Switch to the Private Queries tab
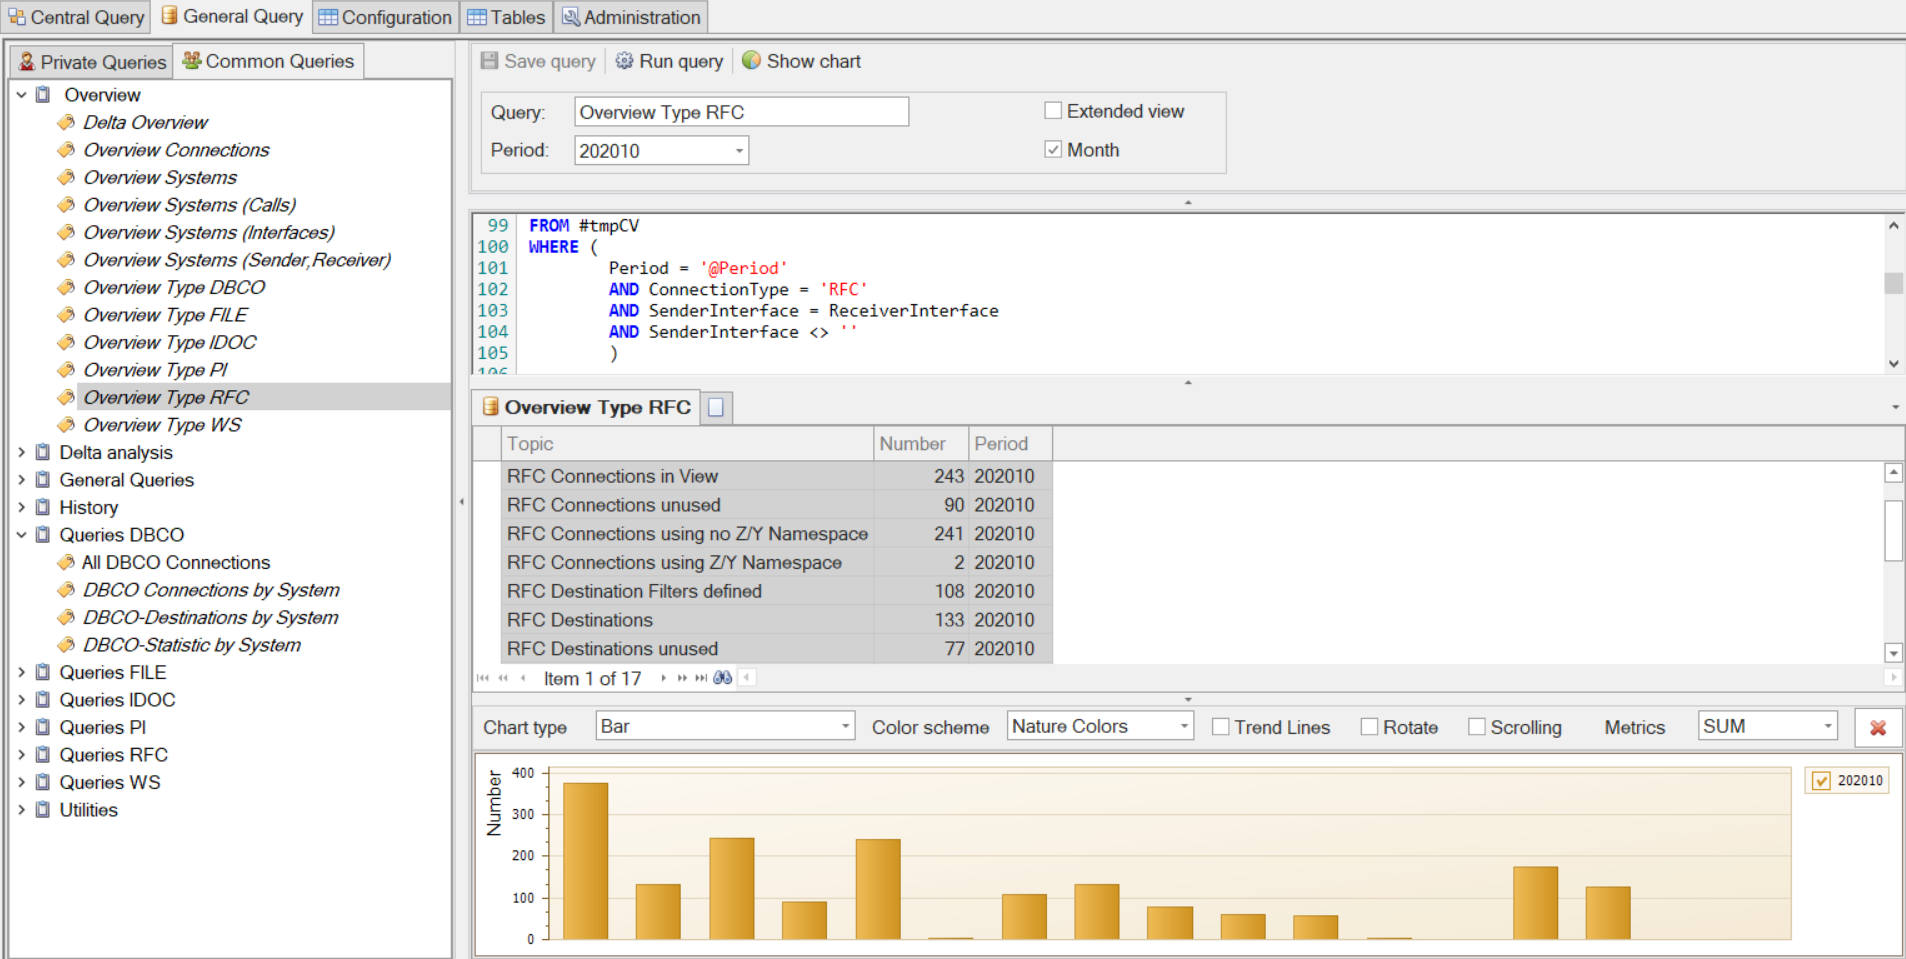Screen dimensions: 1906x959 (92, 62)
